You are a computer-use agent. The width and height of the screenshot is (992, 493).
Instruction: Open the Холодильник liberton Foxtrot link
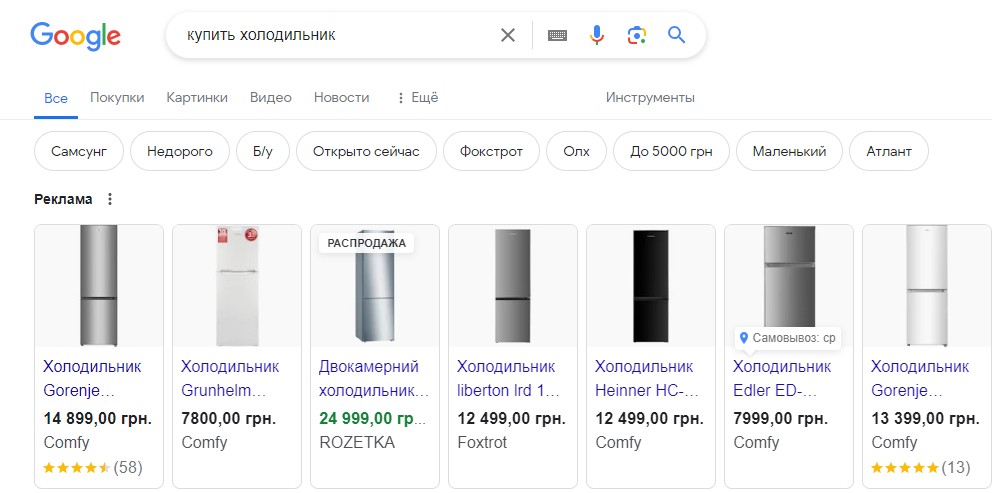[507, 378]
